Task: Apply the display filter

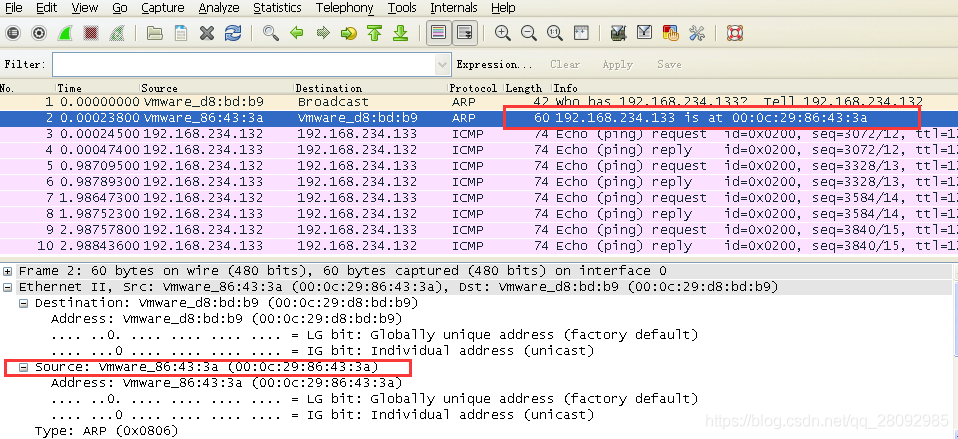Action: tap(617, 64)
